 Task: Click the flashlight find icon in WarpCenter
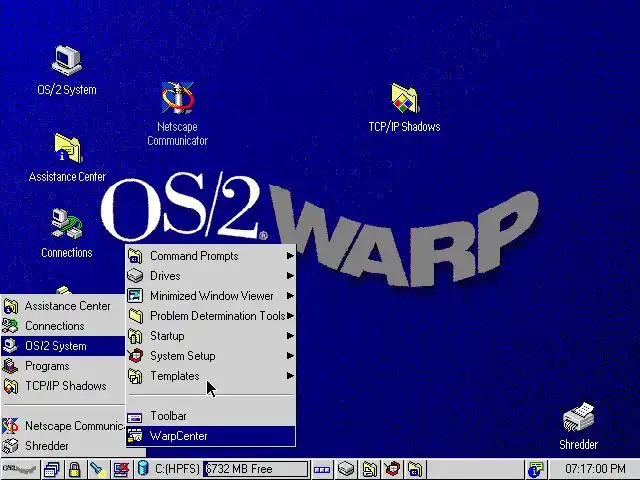(x=98, y=469)
